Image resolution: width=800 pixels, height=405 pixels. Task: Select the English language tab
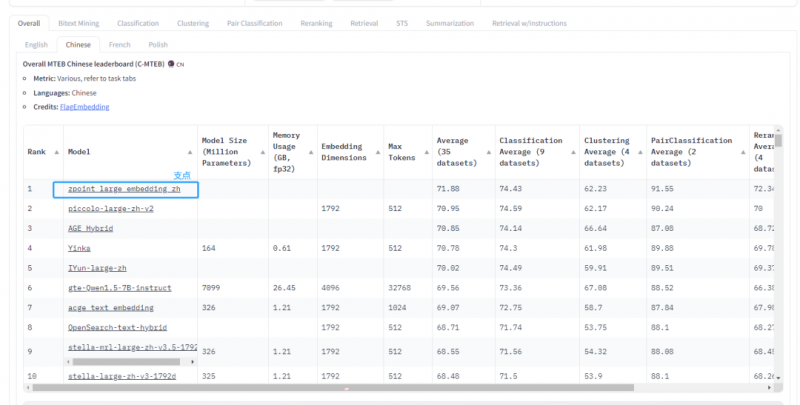36,45
